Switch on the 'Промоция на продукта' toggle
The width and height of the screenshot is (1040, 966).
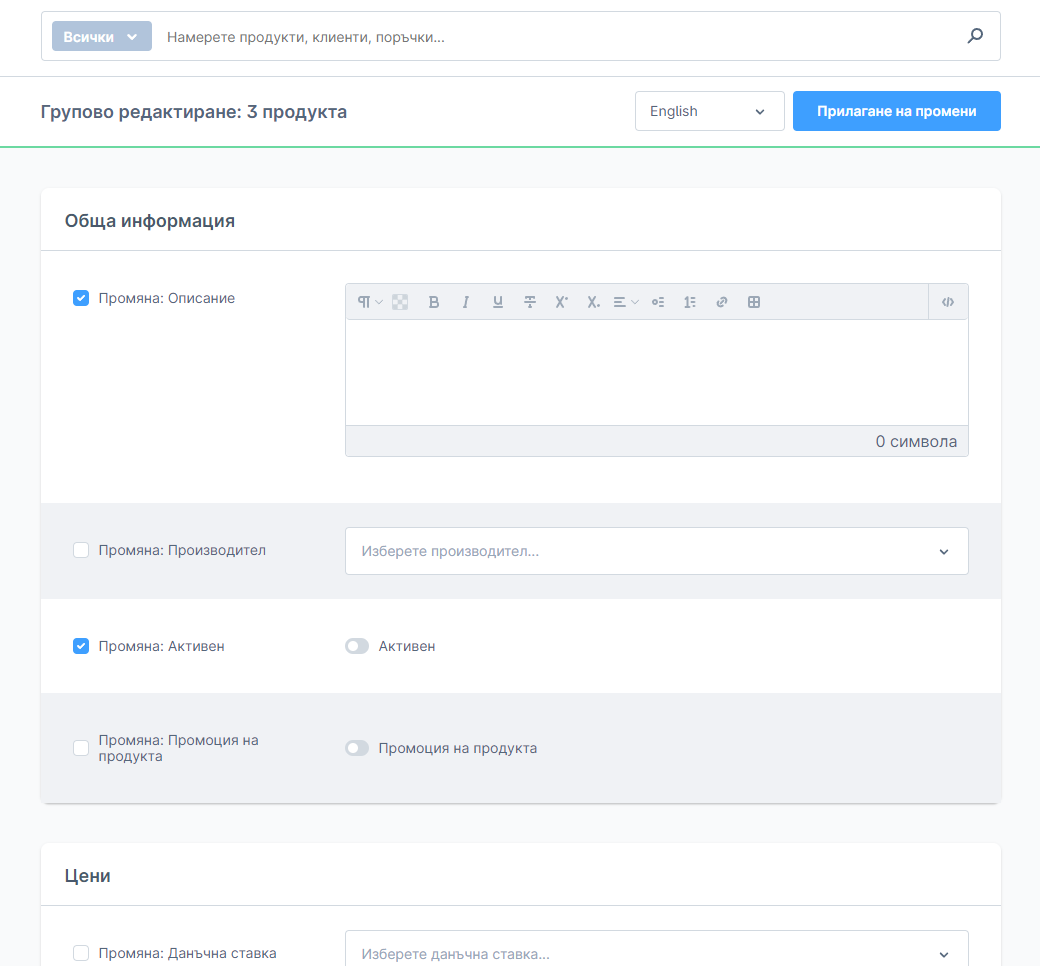coord(357,748)
